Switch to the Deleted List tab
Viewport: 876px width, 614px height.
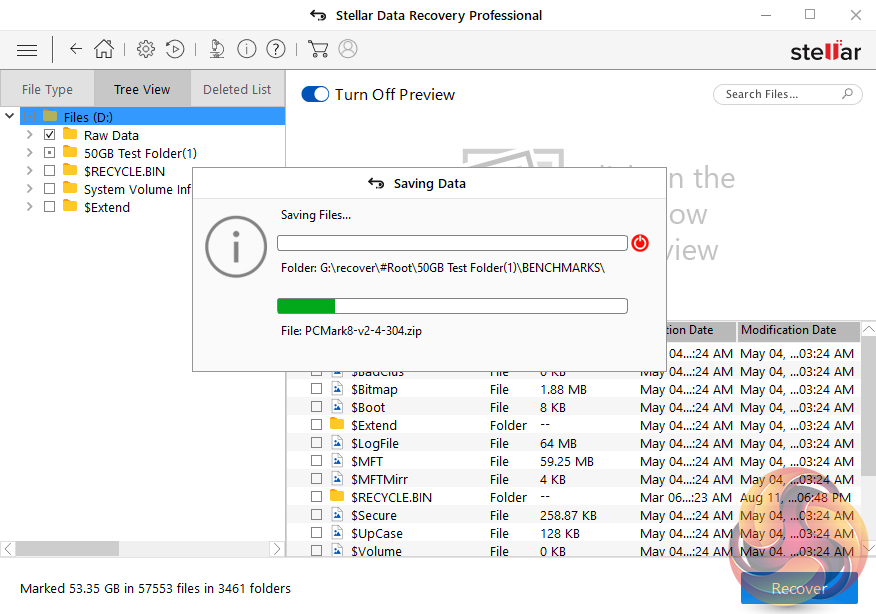point(237,89)
